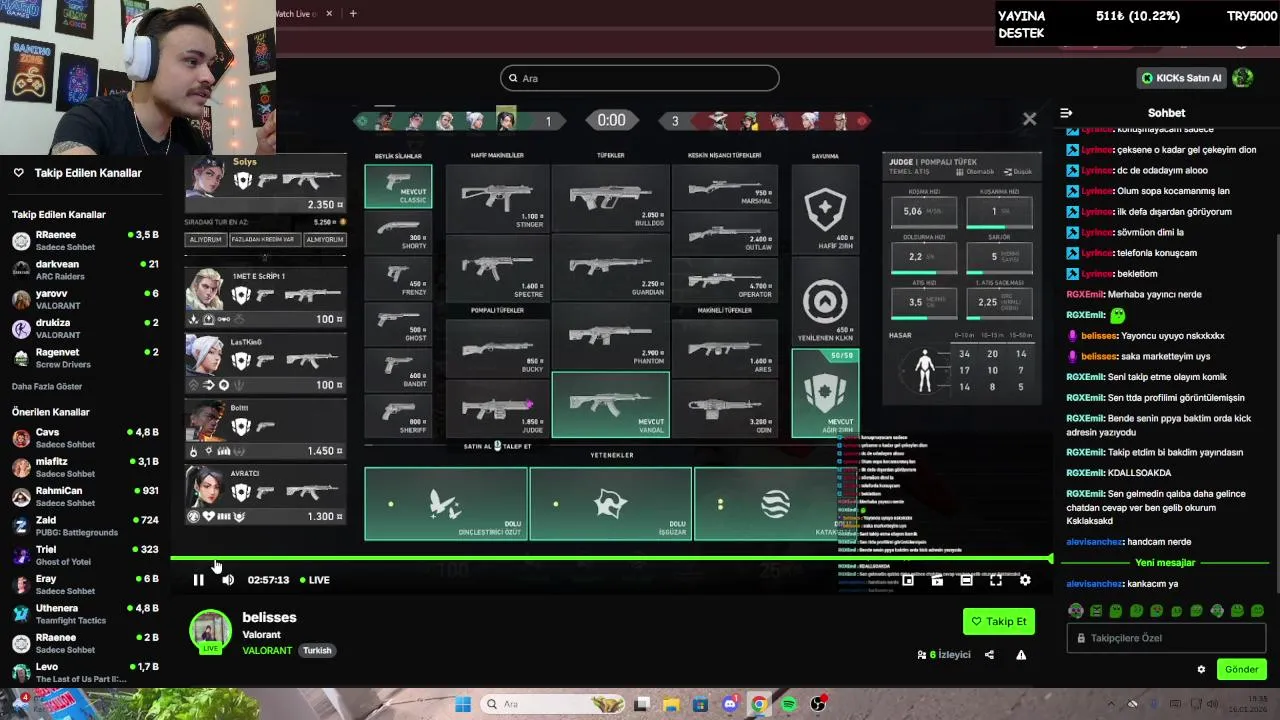The height and width of the screenshot is (720, 1280).
Task: Collapse the Sohbet chat panel
Action: (1066, 113)
